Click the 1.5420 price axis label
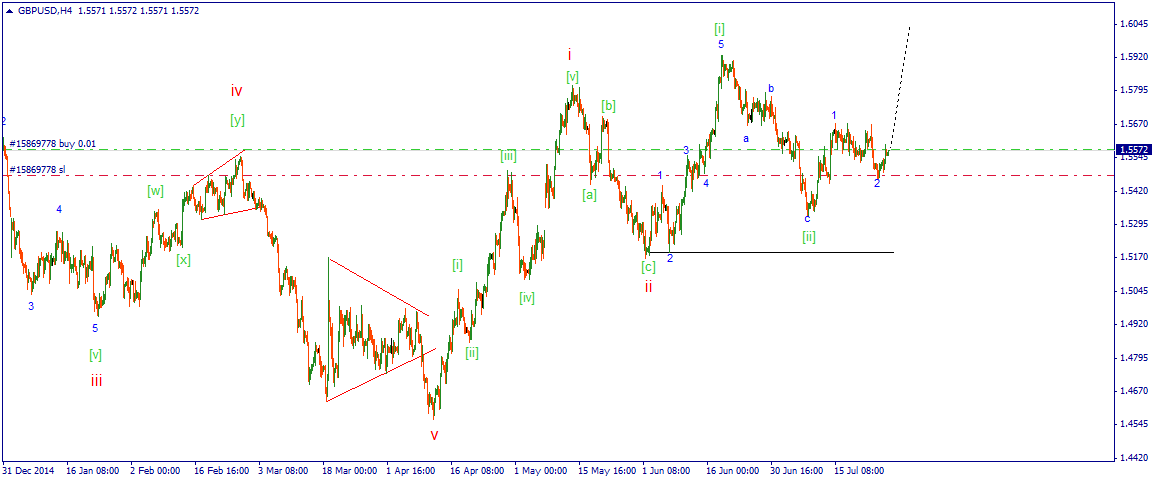The image size is (1154, 479). (x=1133, y=191)
